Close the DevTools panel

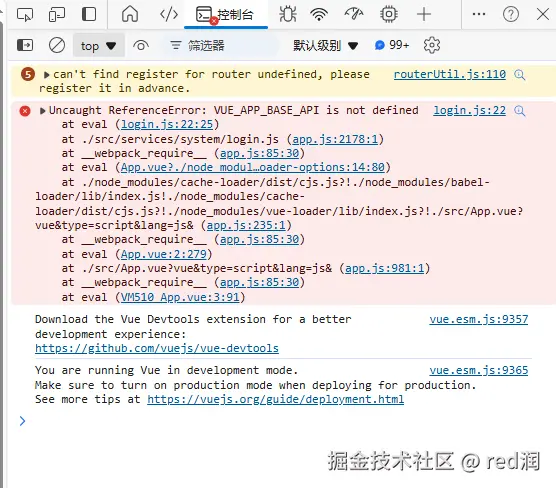543,15
